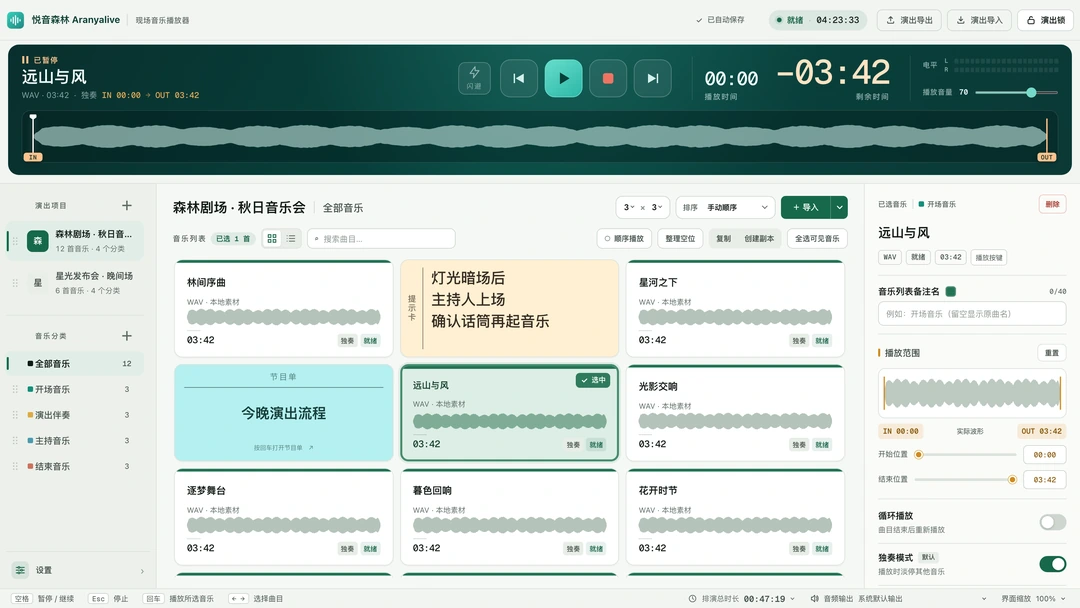The width and height of the screenshot is (1080, 608).
Task: Skip to the previous track
Action: (x=519, y=78)
